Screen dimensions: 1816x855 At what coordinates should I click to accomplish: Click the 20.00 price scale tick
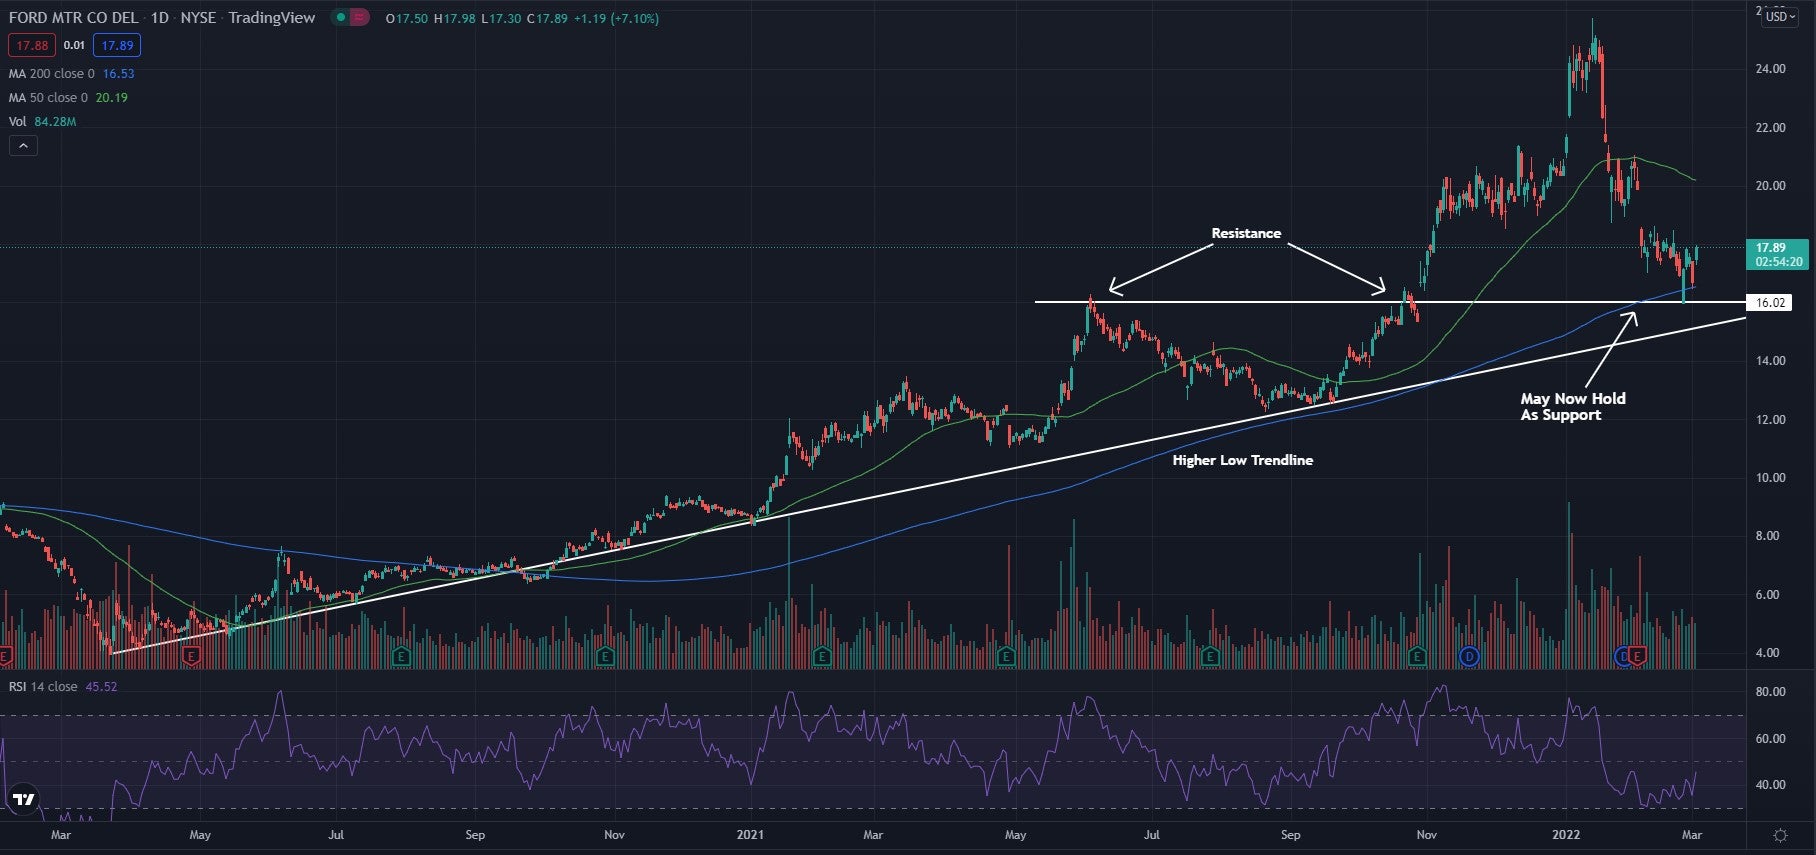click(x=1770, y=186)
